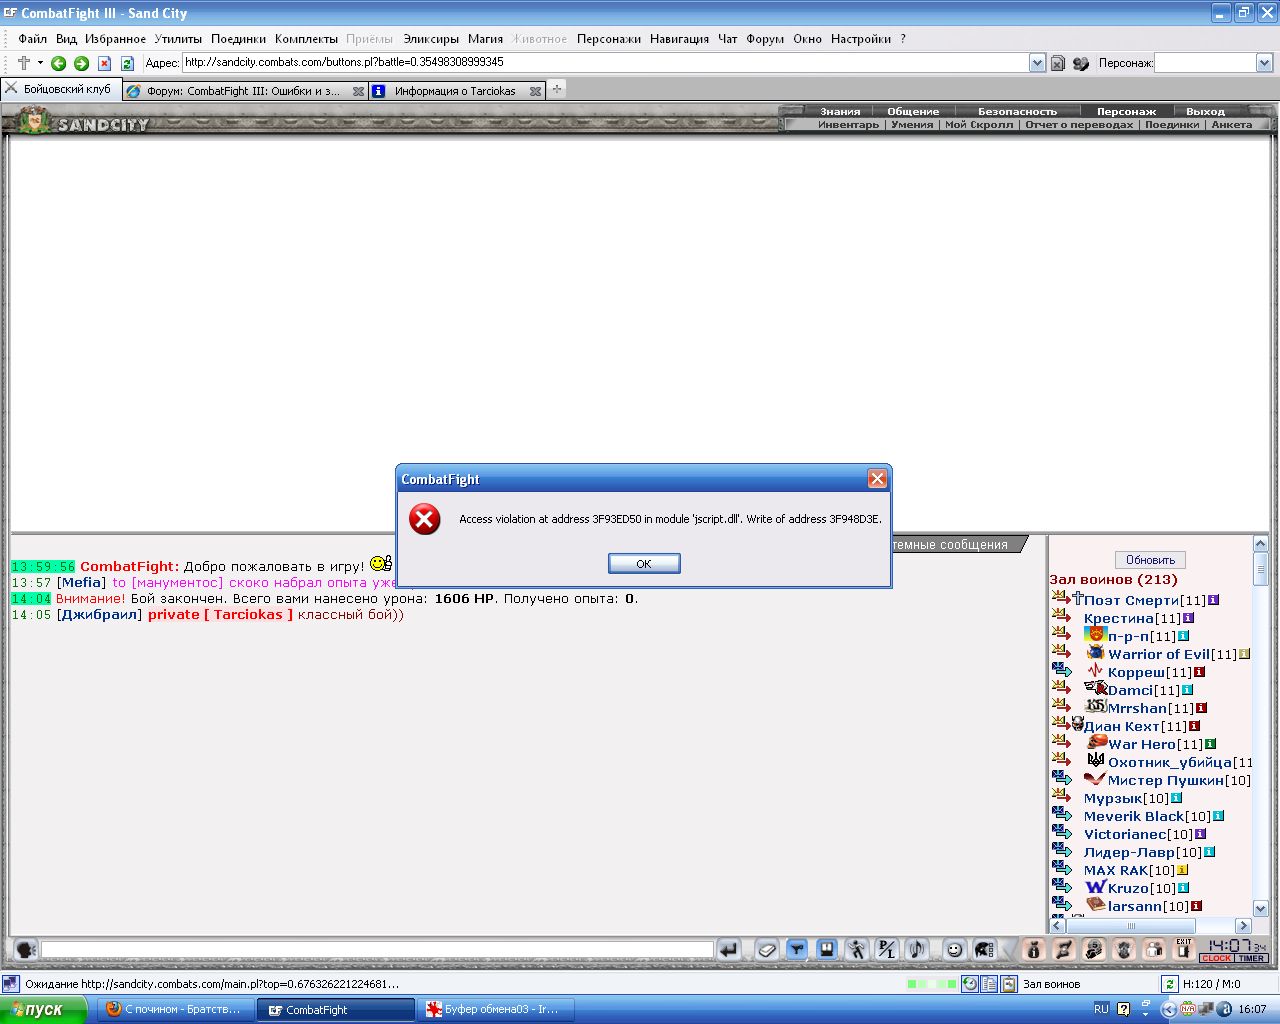Open the Знания game menu
The width and height of the screenshot is (1280, 1024).
[x=840, y=111]
